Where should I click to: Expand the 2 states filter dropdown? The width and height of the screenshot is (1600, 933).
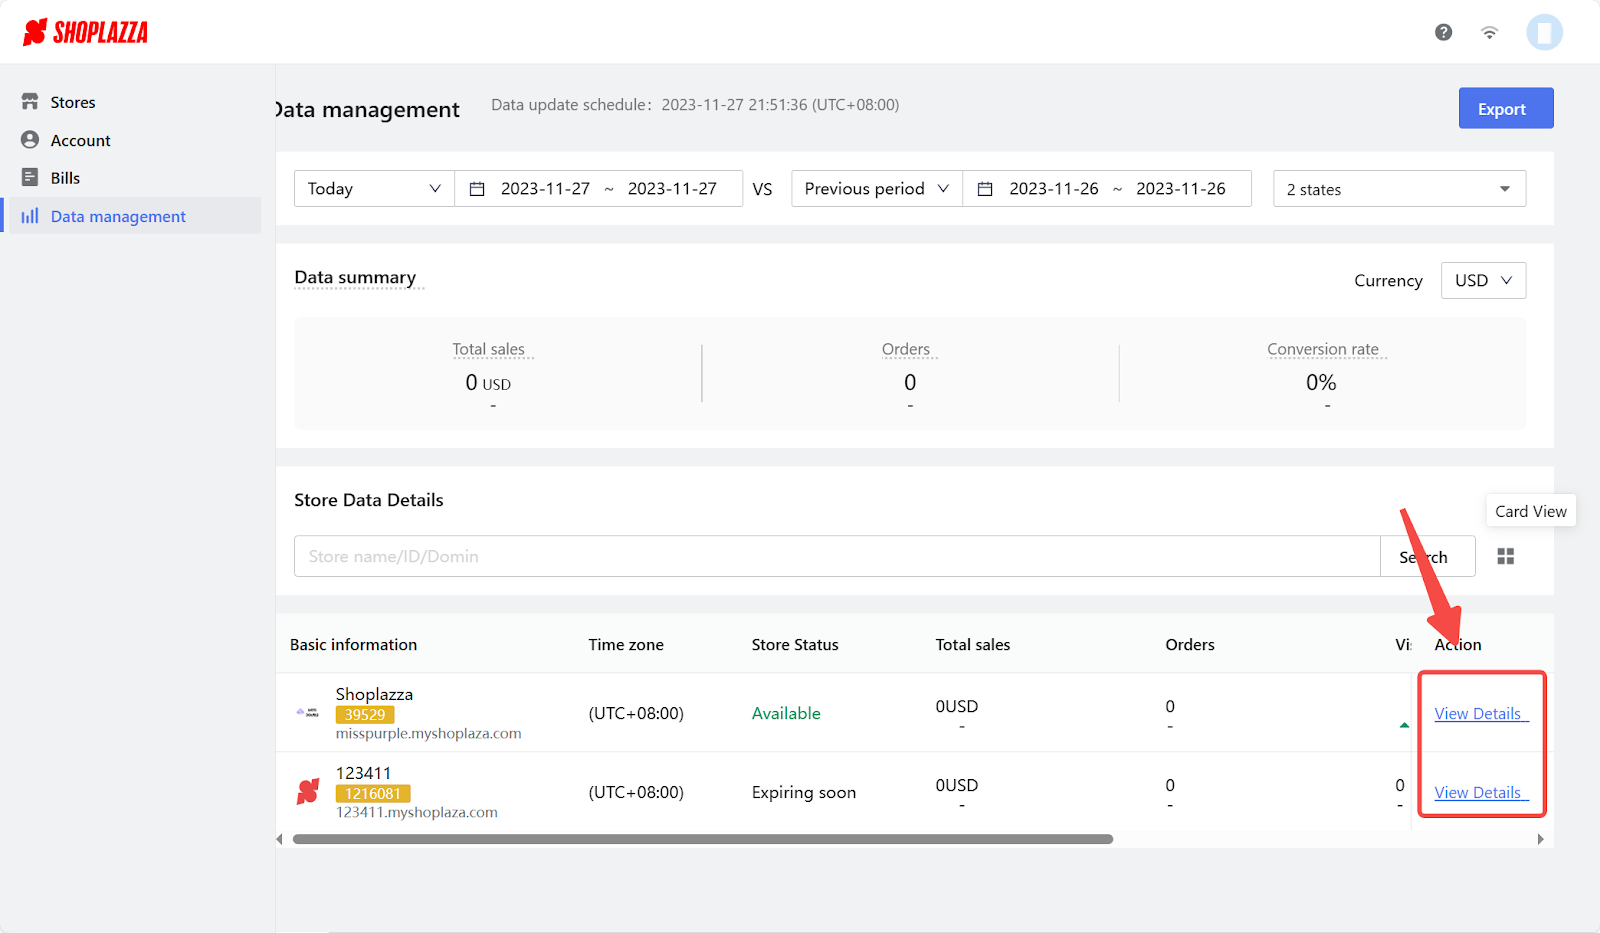click(1398, 189)
